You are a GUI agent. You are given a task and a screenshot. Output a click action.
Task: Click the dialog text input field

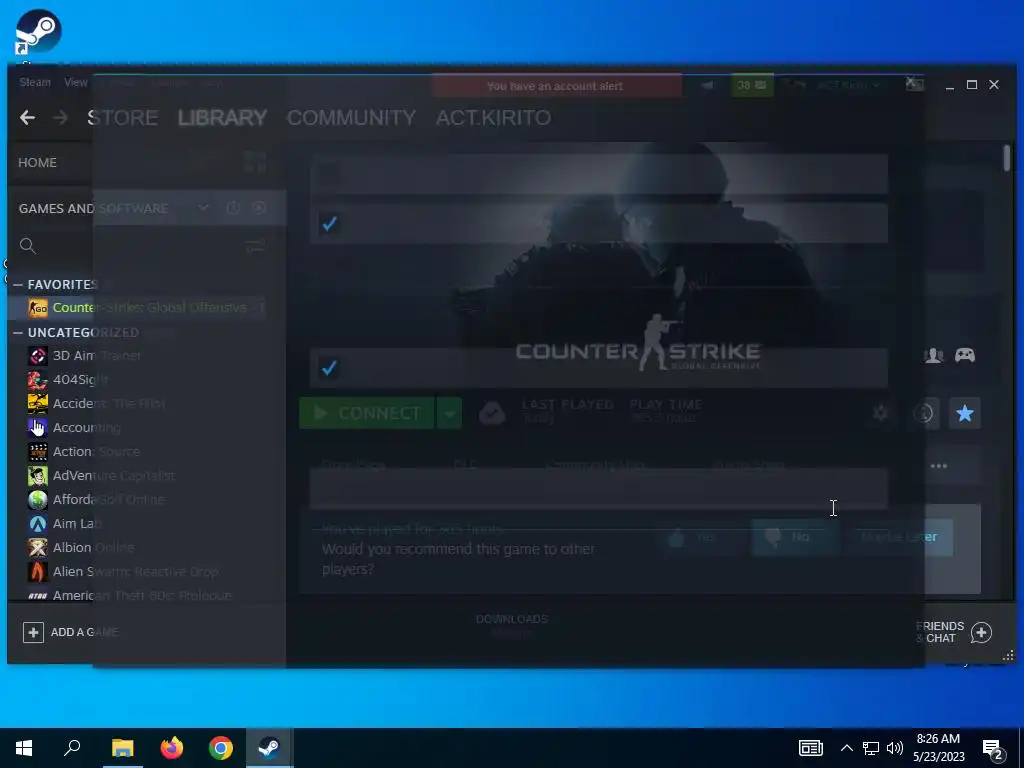click(x=599, y=488)
